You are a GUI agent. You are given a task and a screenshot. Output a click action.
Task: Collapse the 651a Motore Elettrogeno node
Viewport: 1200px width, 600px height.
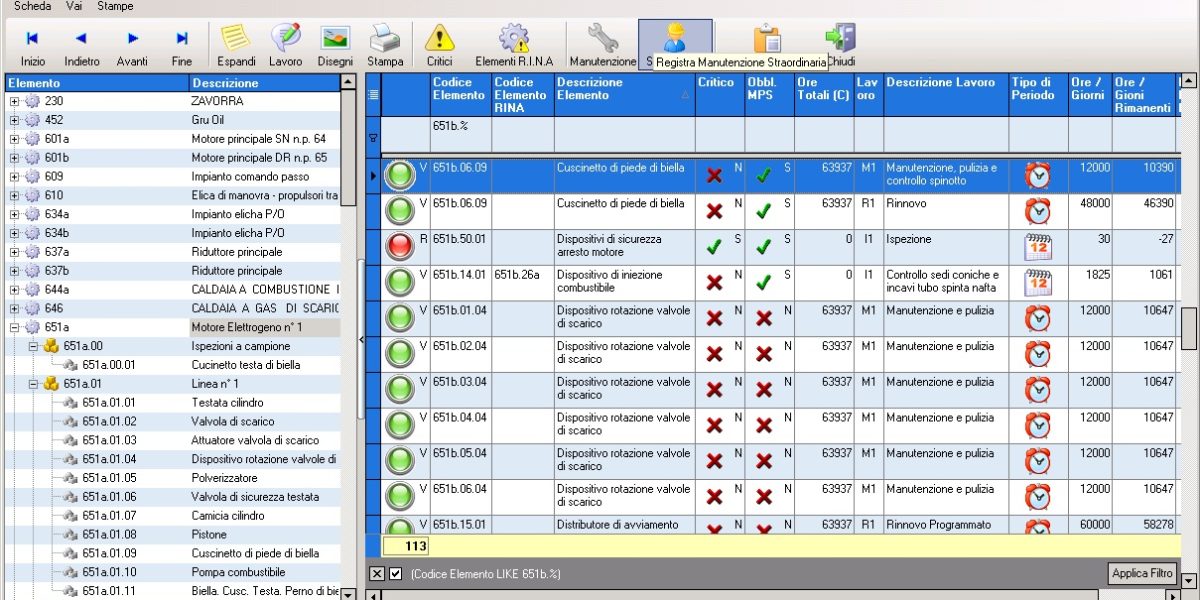(x=14, y=327)
